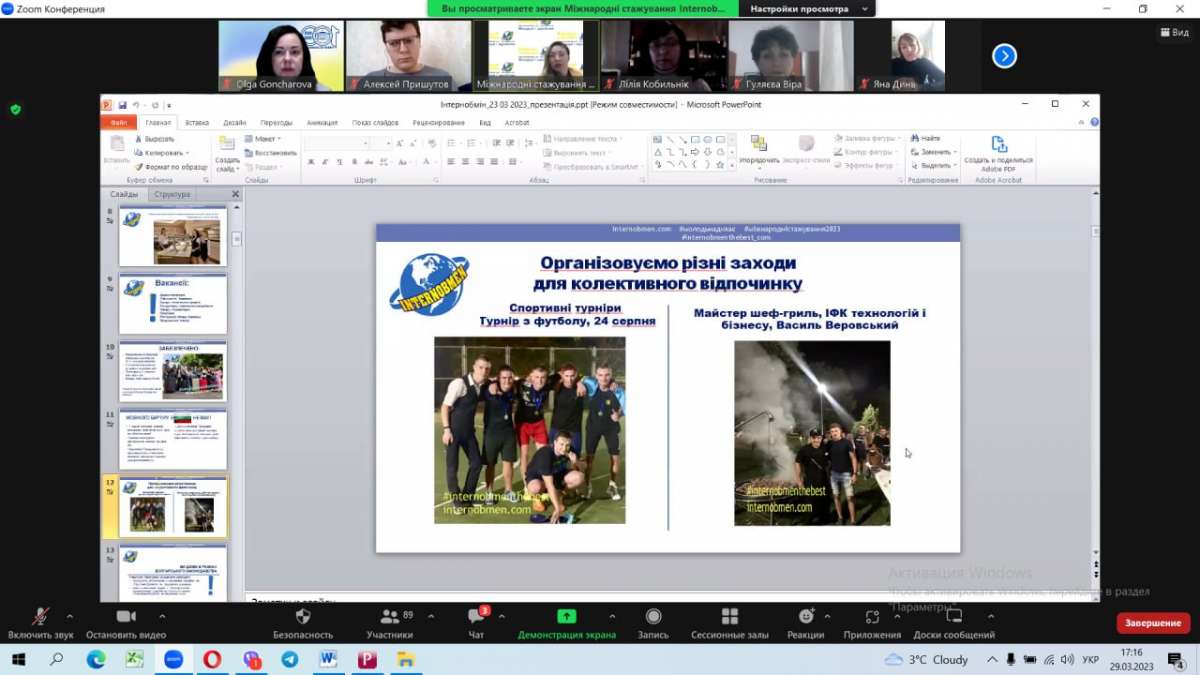The width and height of the screenshot is (1200, 675).
Task: Select slide 11 thumbnail in panel
Action: (173, 439)
